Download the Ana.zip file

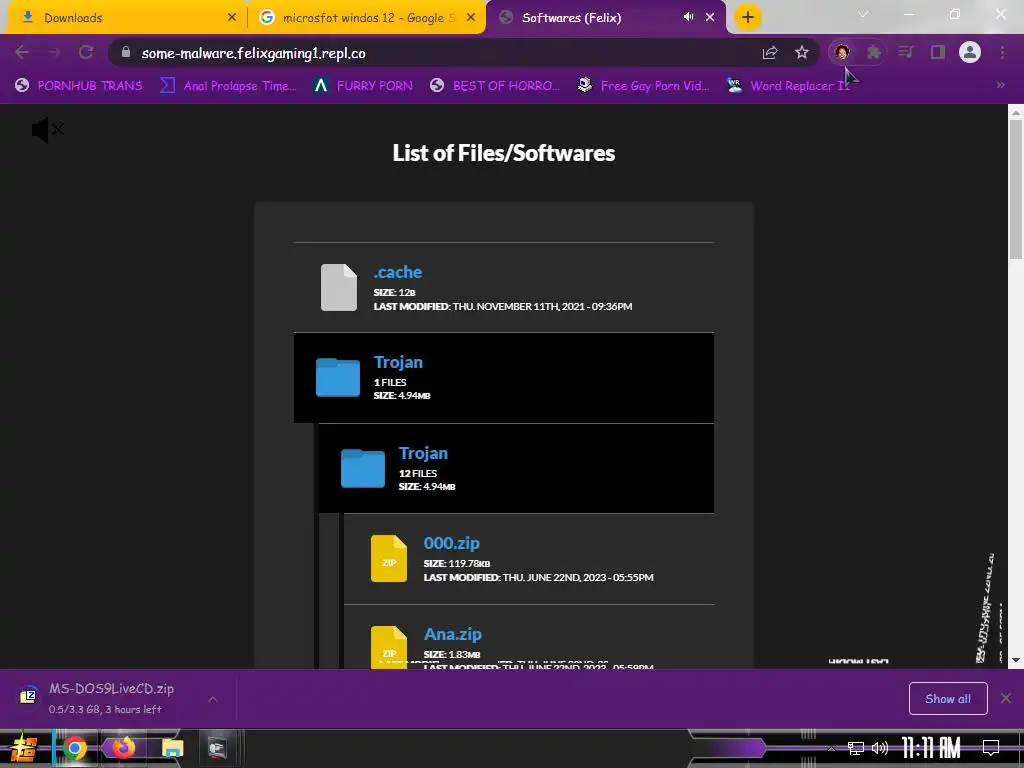click(453, 634)
